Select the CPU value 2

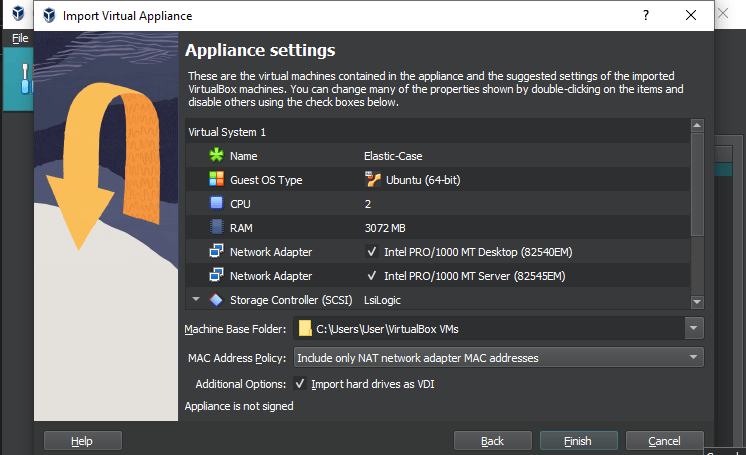click(368, 204)
